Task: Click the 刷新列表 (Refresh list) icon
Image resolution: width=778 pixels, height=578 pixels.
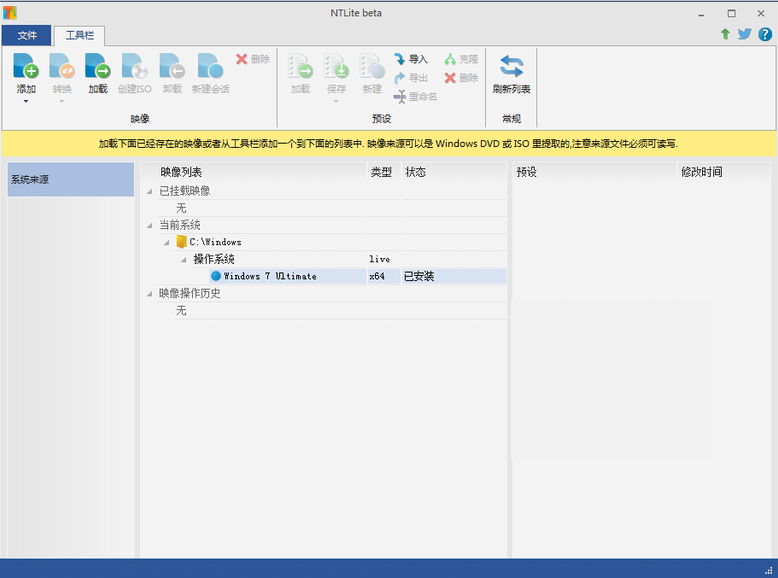Action: click(511, 66)
